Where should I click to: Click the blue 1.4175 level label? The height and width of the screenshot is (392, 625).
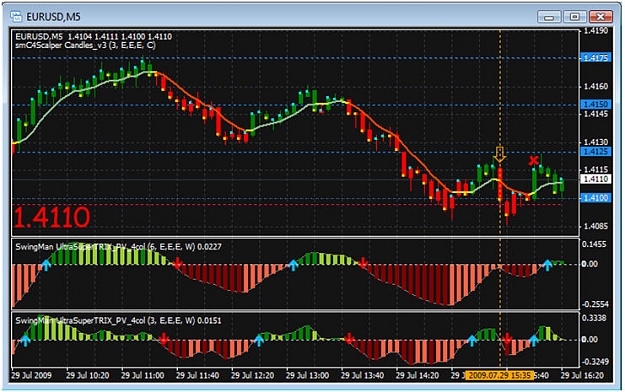596,58
